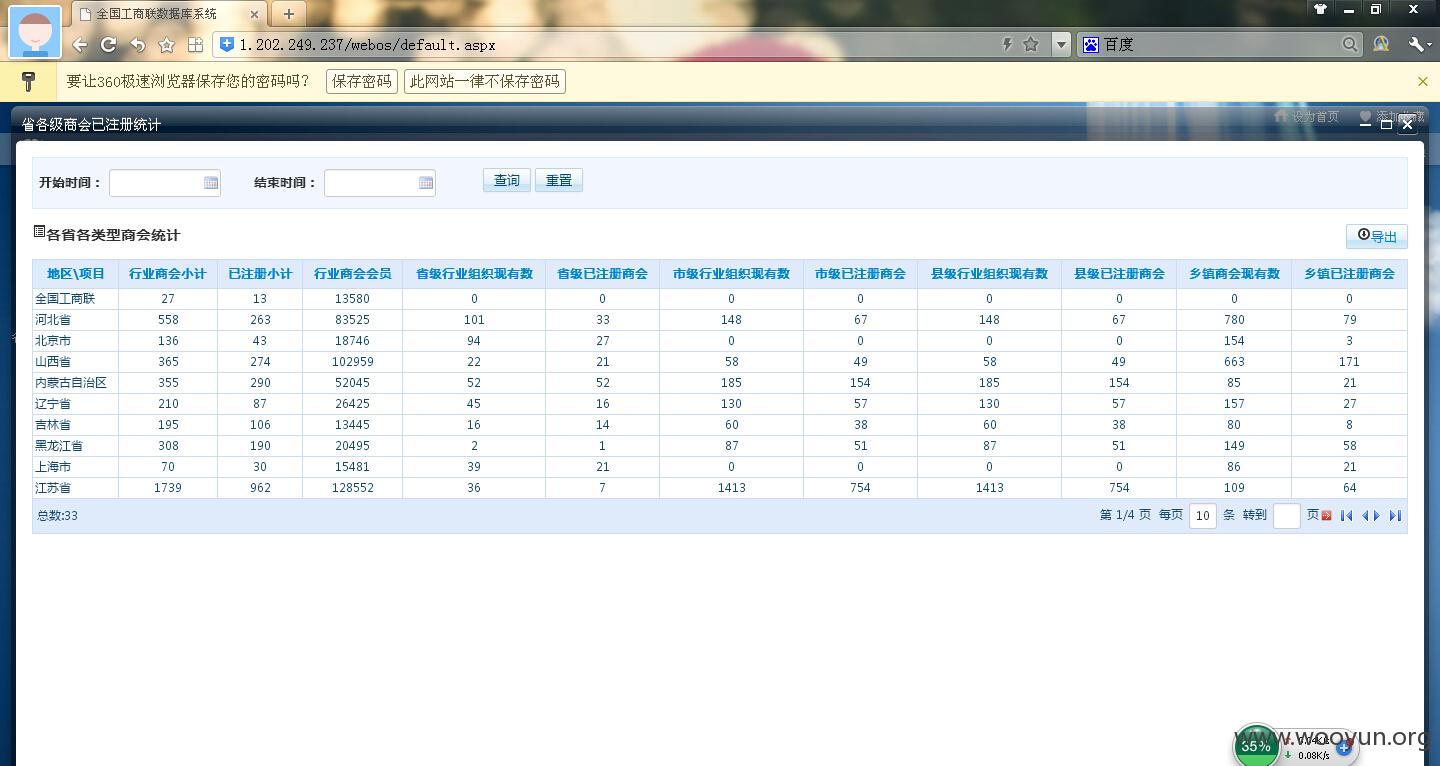The height and width of the screenshot is (766, 1440).
Task: Click the 转到 page number field
Action: pos(1287,516)
